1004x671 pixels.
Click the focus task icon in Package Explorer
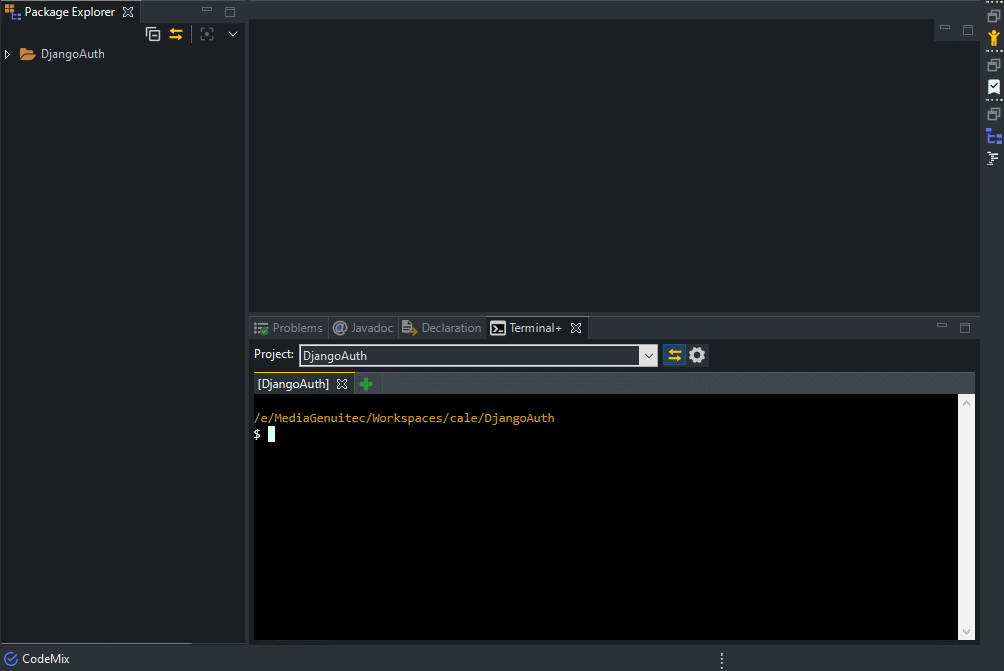tap(207, 34)
